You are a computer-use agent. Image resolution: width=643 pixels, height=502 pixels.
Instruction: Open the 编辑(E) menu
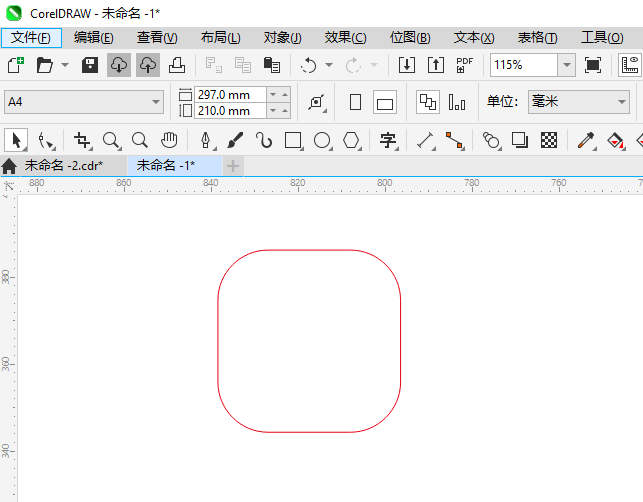93,38
